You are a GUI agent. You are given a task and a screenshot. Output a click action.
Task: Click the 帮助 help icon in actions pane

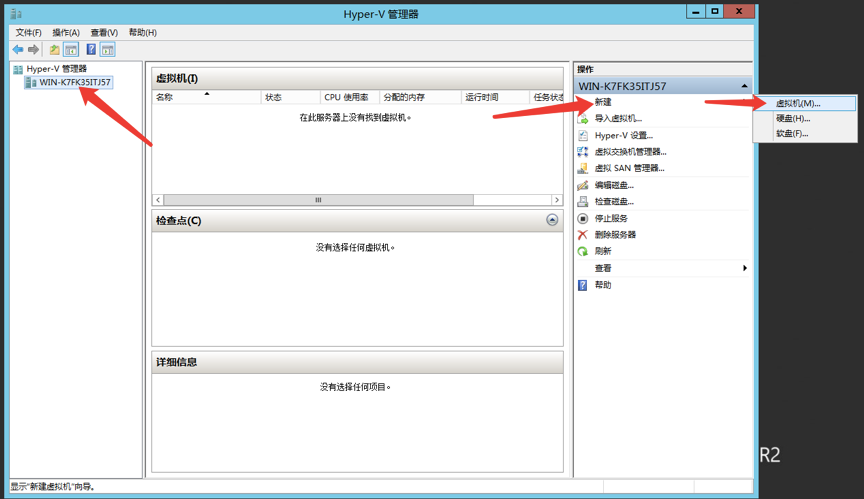coord(582,285)
